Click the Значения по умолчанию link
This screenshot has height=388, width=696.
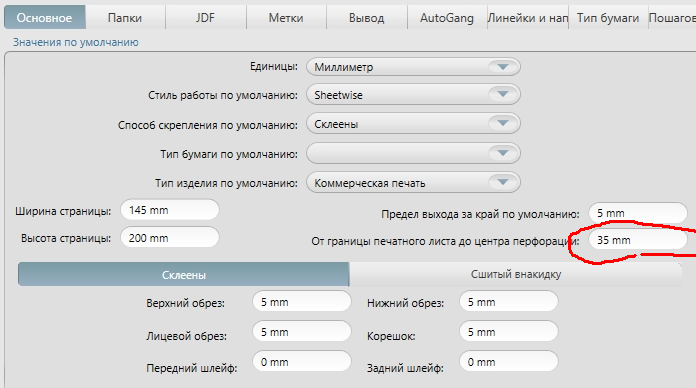pos(75,42)
